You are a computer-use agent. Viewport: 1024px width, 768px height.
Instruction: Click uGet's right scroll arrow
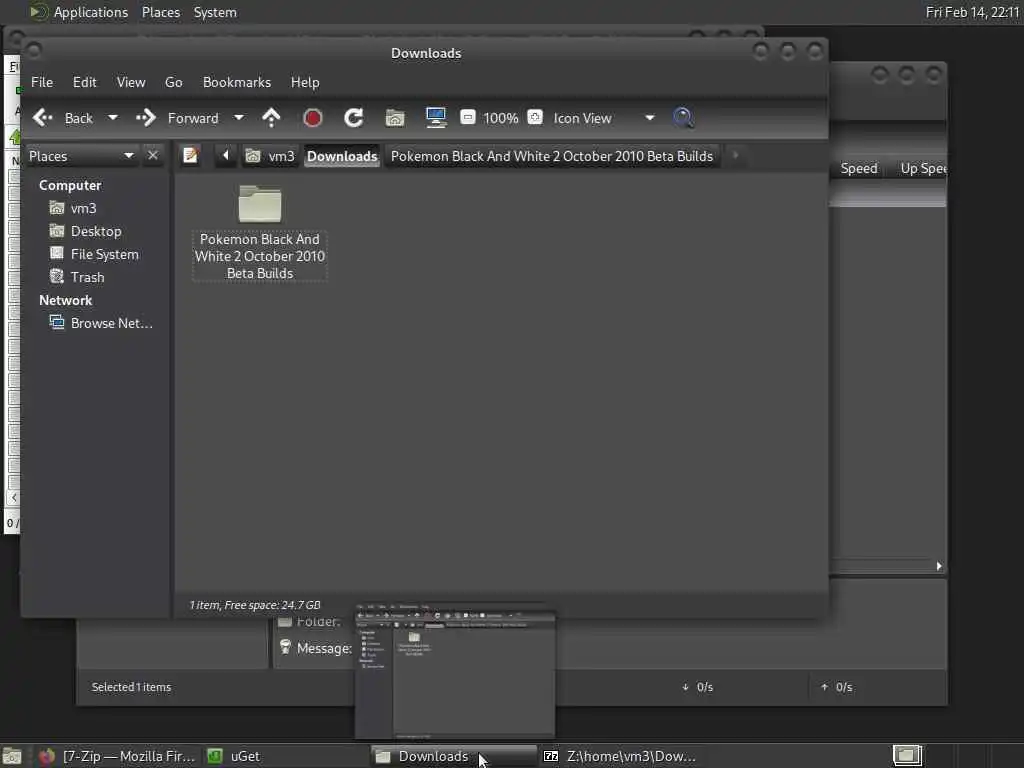[x=938, y=566]
